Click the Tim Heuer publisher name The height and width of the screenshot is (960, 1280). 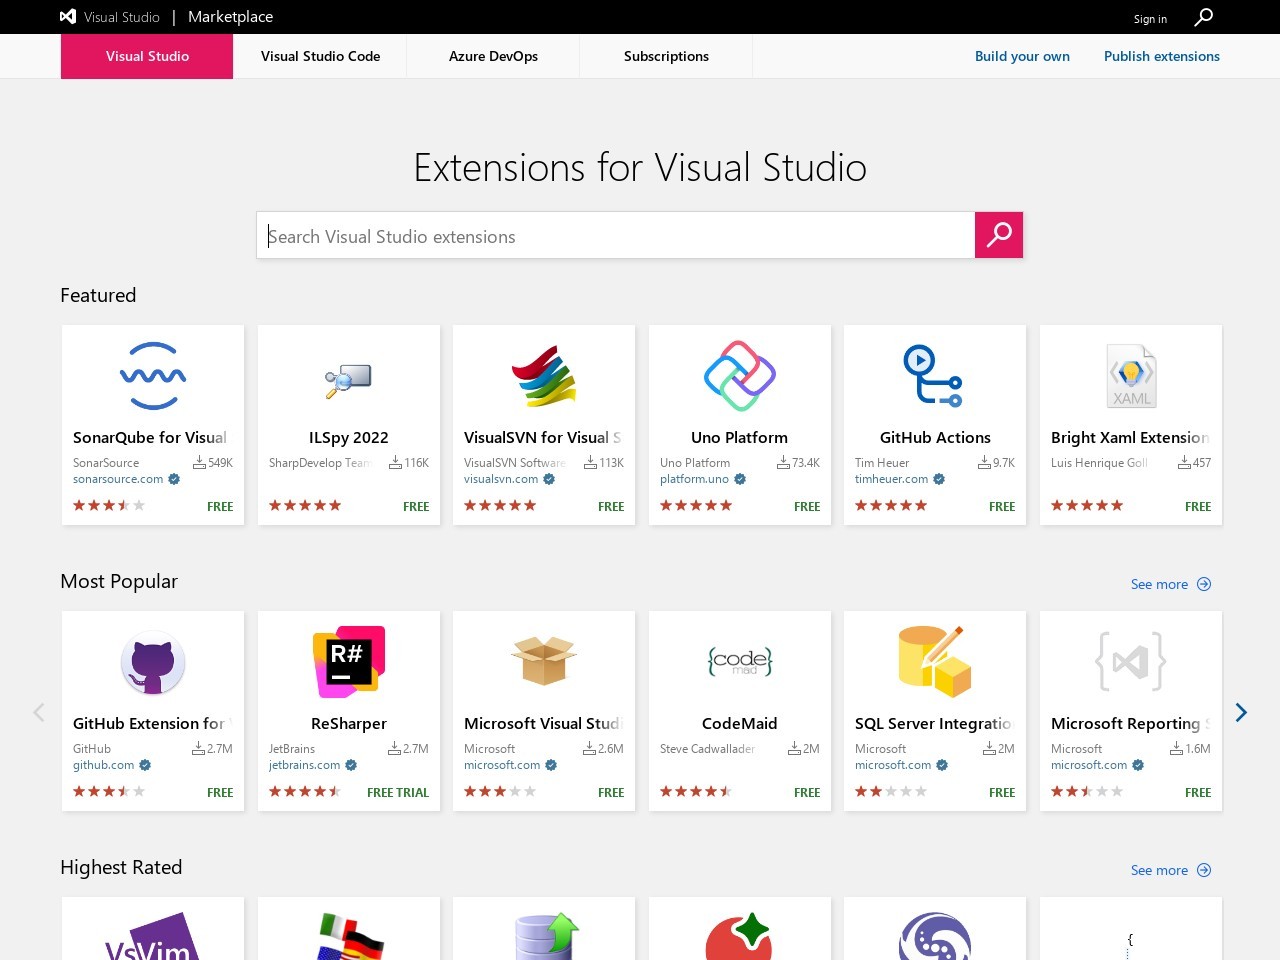point(882,463)
